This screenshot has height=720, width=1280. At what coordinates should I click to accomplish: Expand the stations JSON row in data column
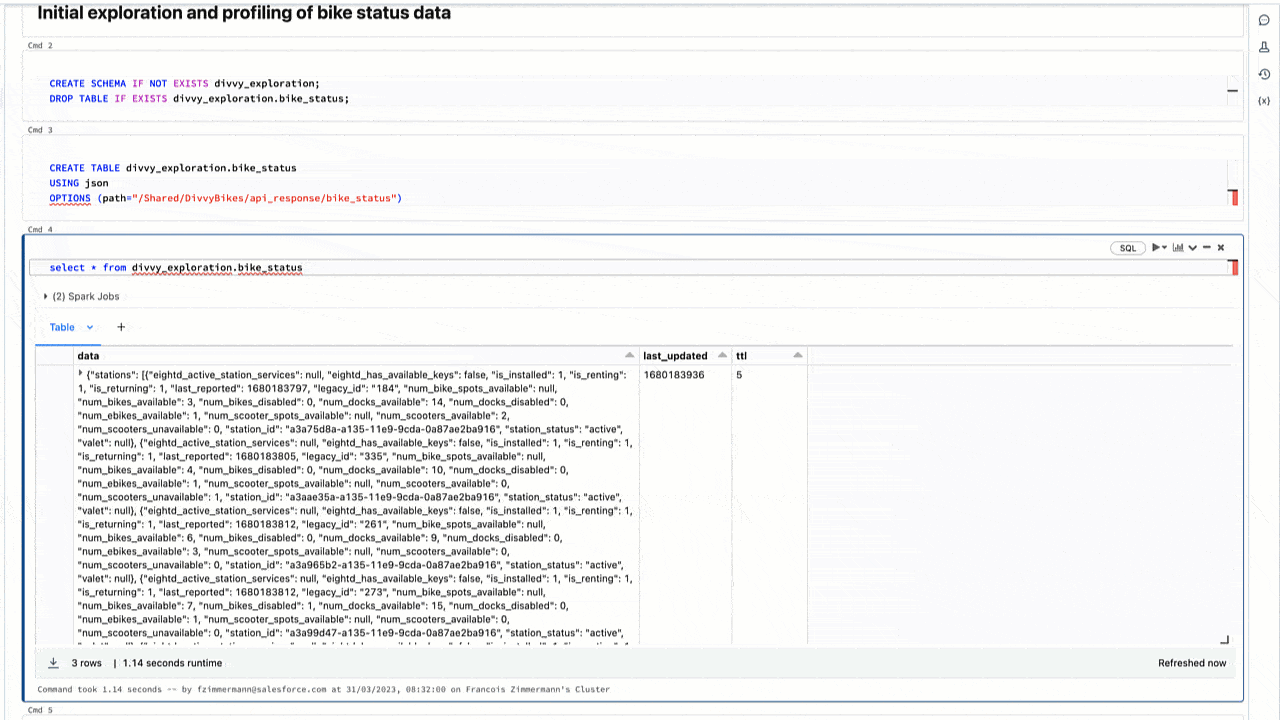point(81,374)
